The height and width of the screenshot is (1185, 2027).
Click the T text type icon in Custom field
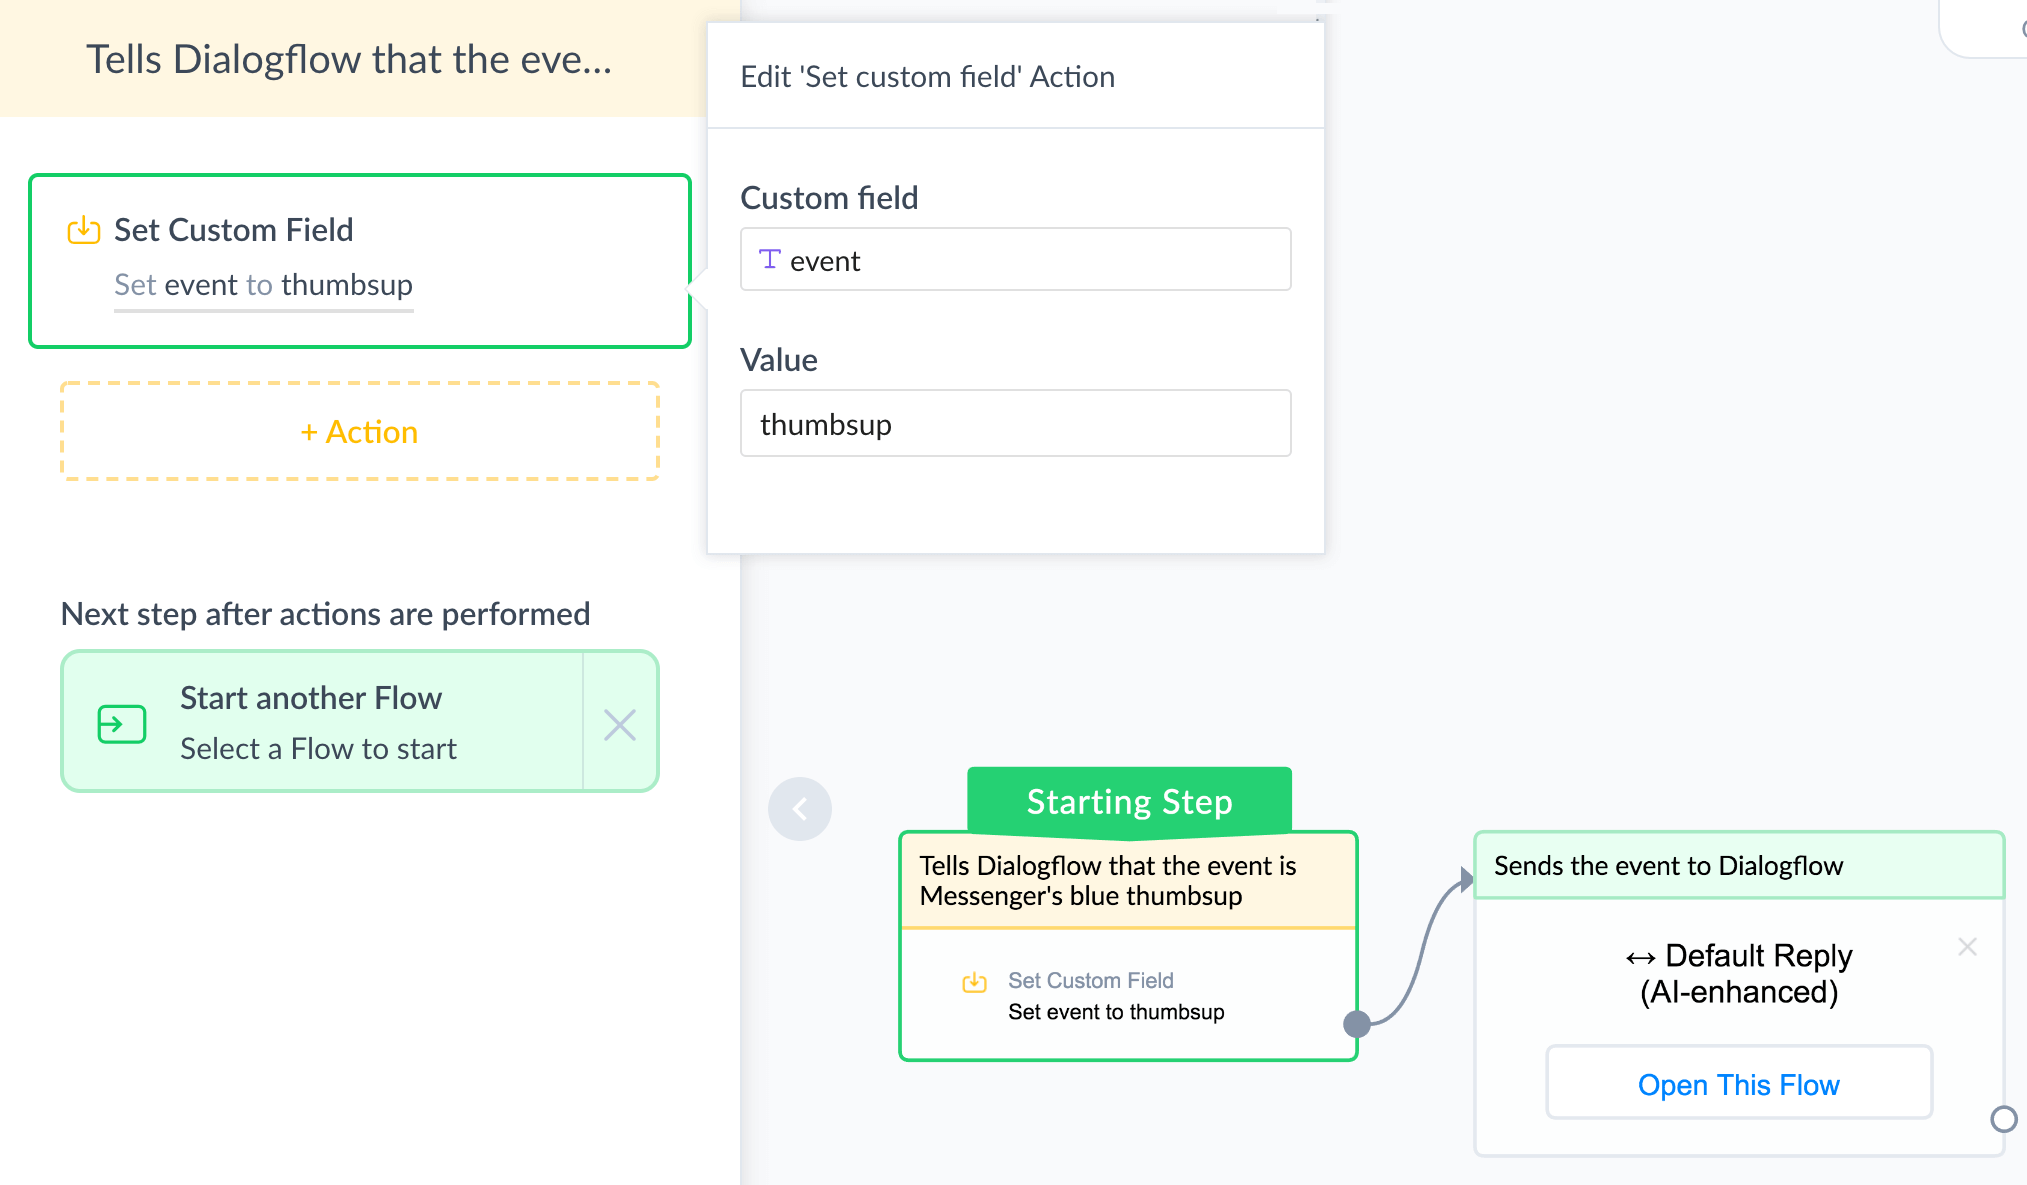(772, 260)
